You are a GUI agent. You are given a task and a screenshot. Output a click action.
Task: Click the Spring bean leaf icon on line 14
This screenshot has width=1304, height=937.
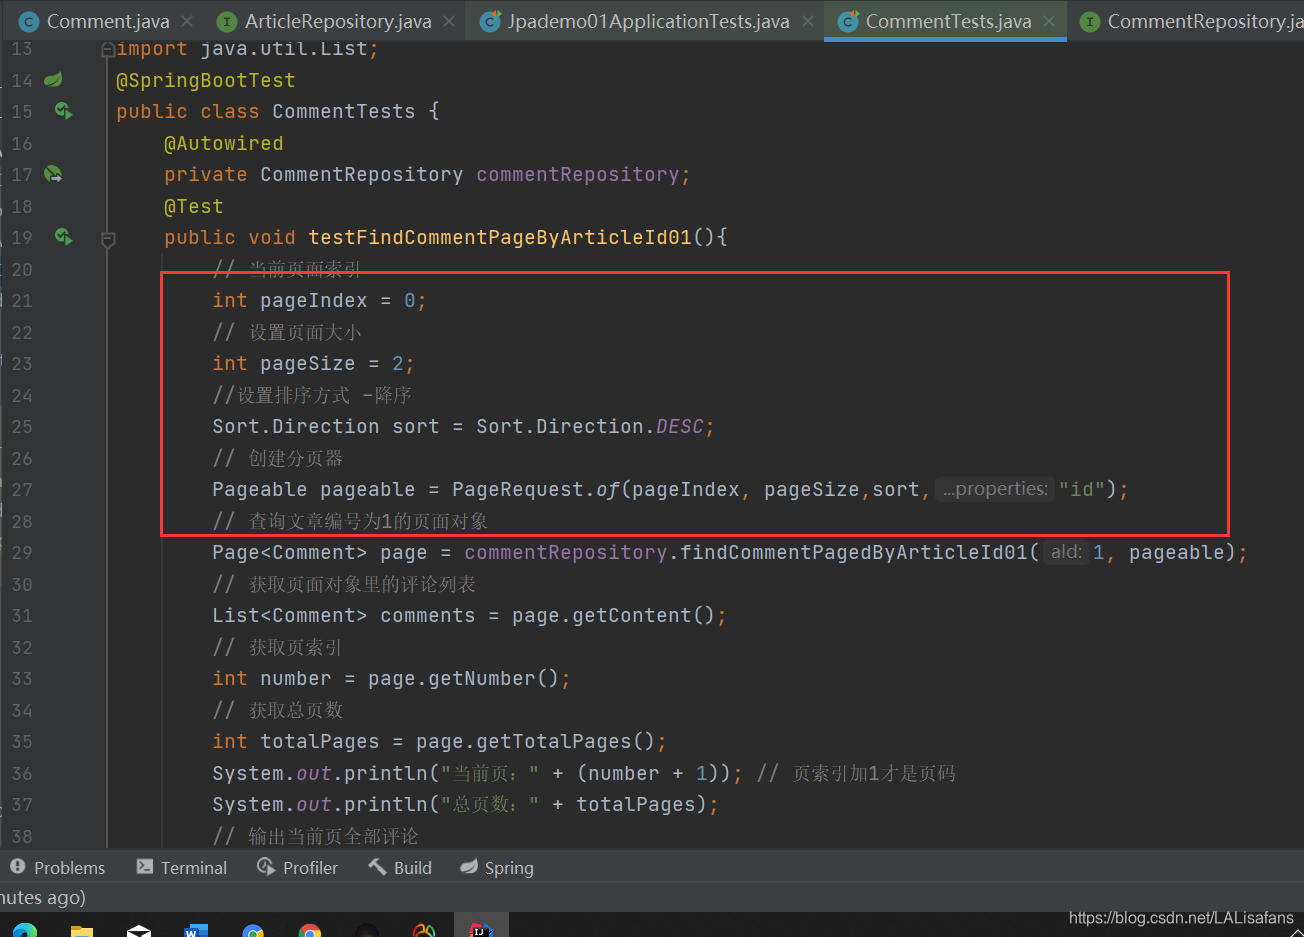click(53, 80)
